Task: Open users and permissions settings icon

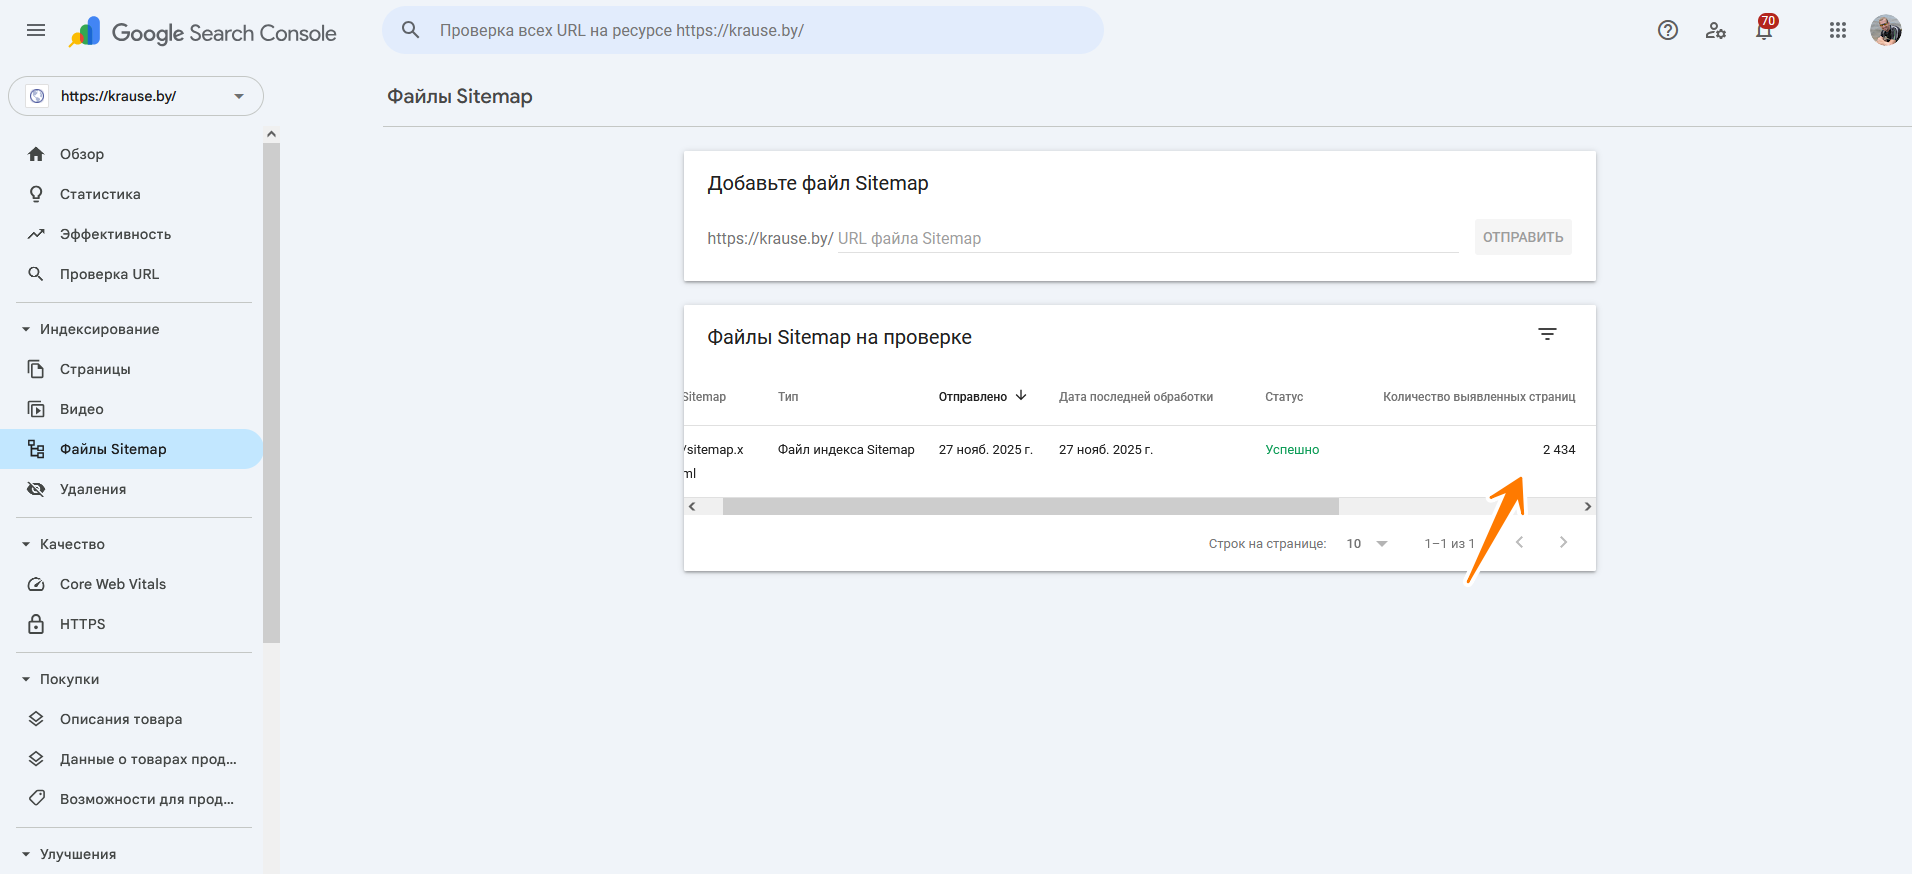Action: click(1715, 30)
